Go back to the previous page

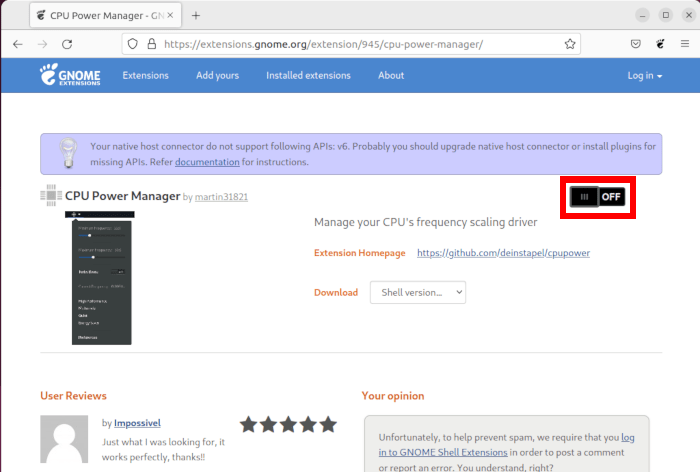pos(18,44)
